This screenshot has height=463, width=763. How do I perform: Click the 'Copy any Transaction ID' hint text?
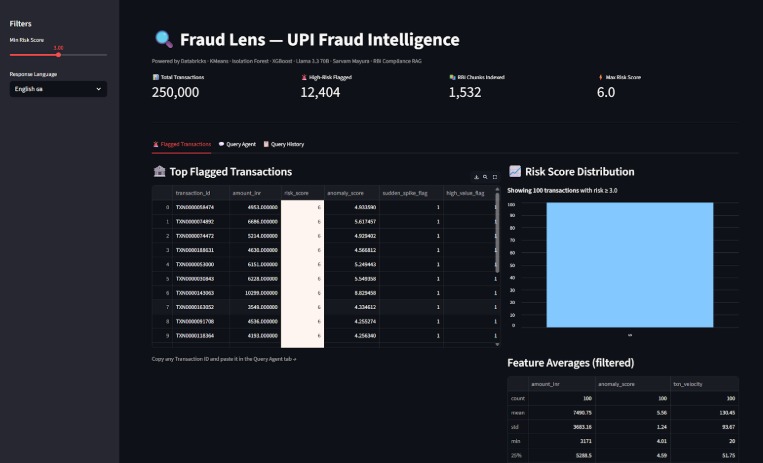[x=224, y=359]
